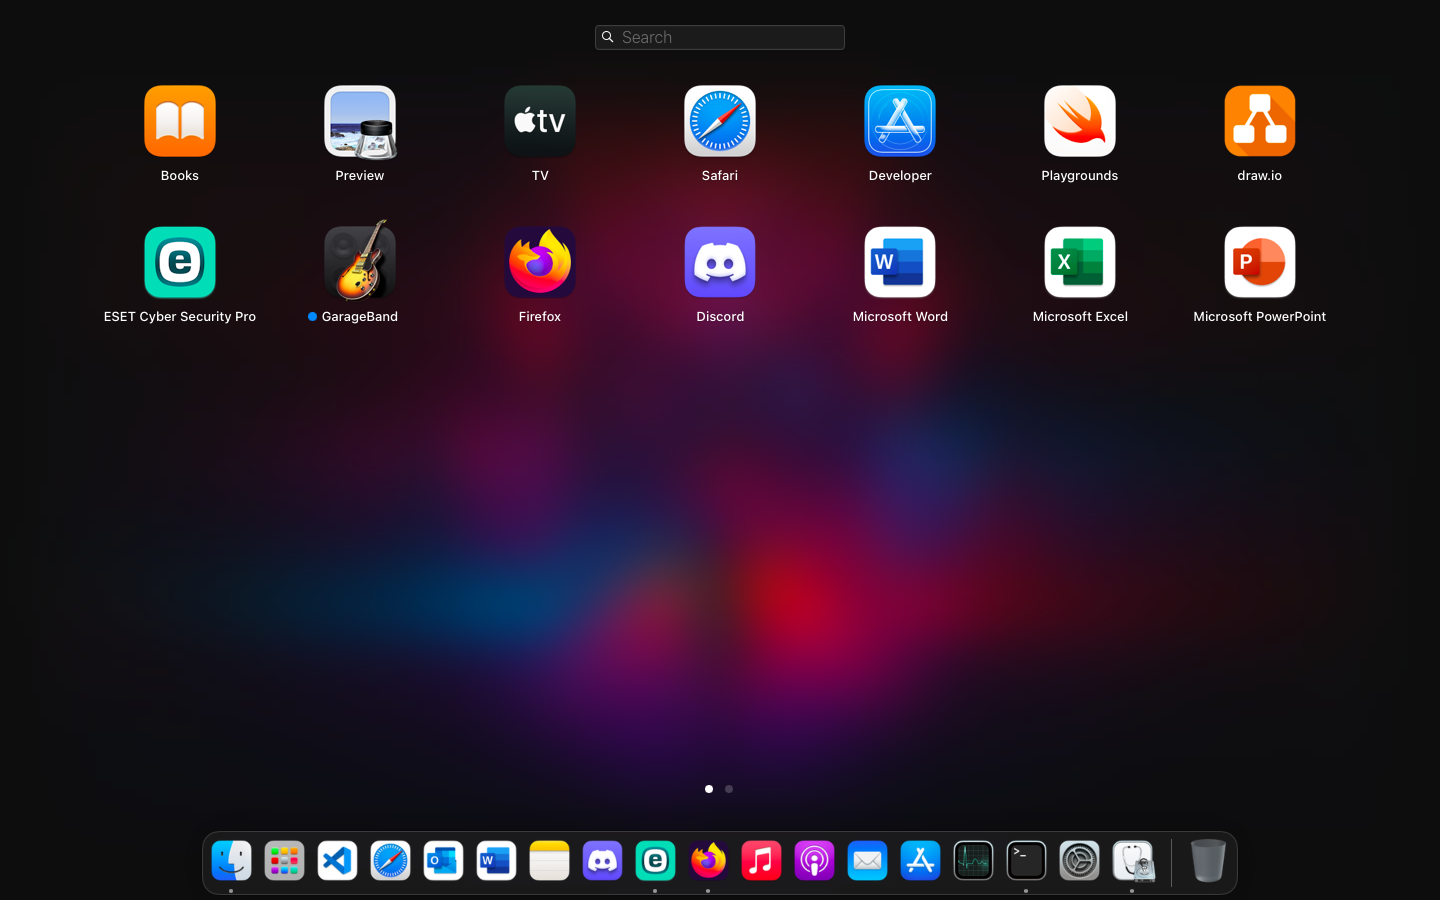Open Microsoft Word from Launchpad
Image resolution: width=1440 pixels, height=900 pixels.
click(x=899, y=262)
